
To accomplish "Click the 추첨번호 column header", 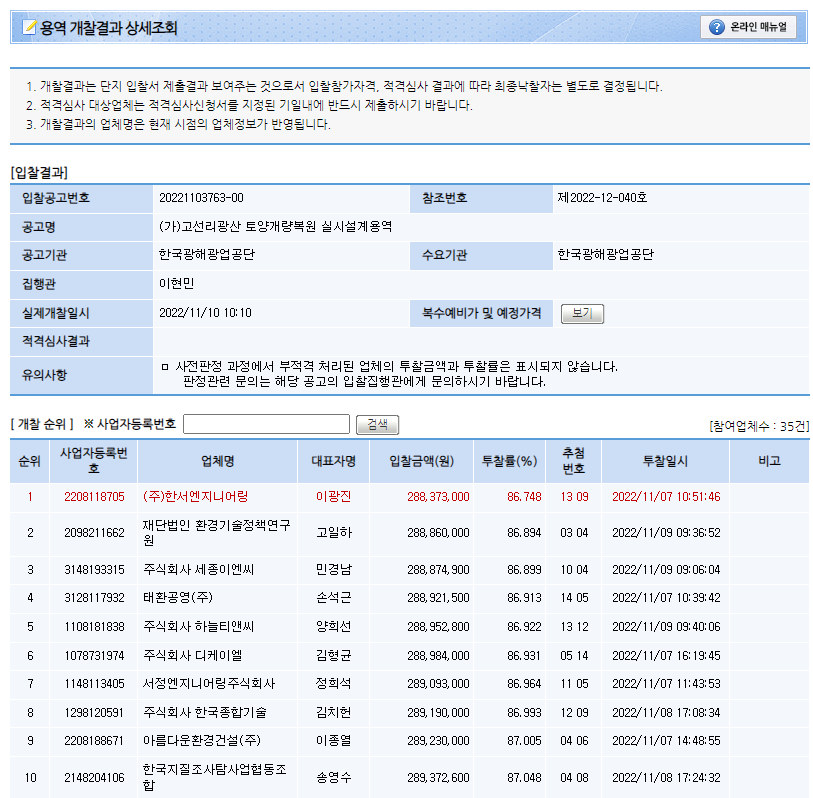I will pos(573,461).
